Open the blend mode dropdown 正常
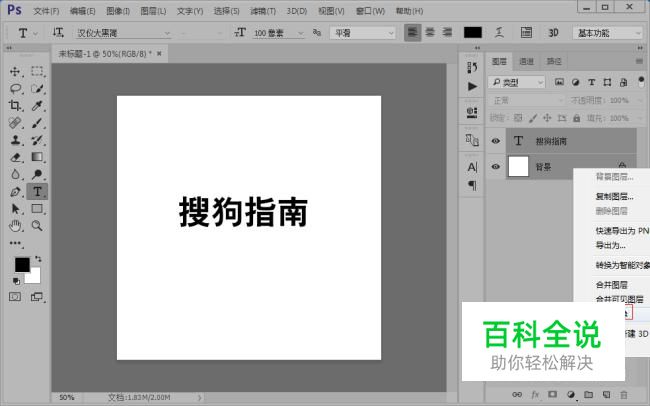The width and height of the screenshot is (650, 406). (527, 100)
